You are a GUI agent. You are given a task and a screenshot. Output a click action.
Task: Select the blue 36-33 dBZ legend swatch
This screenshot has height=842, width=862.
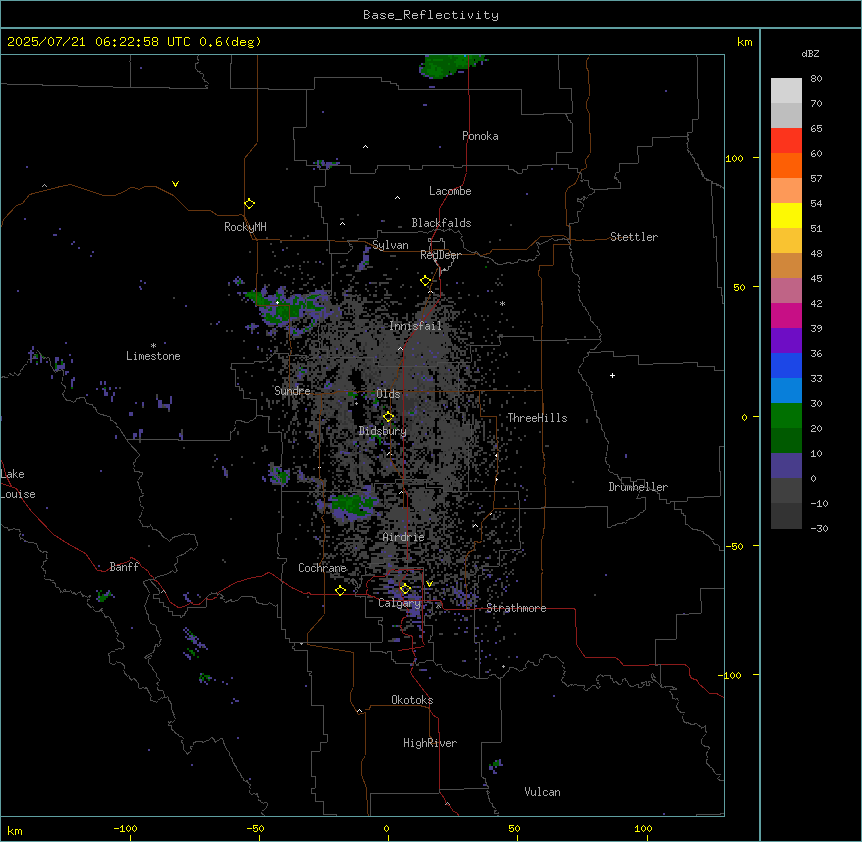pyautogui.click(x=786, y=365)
